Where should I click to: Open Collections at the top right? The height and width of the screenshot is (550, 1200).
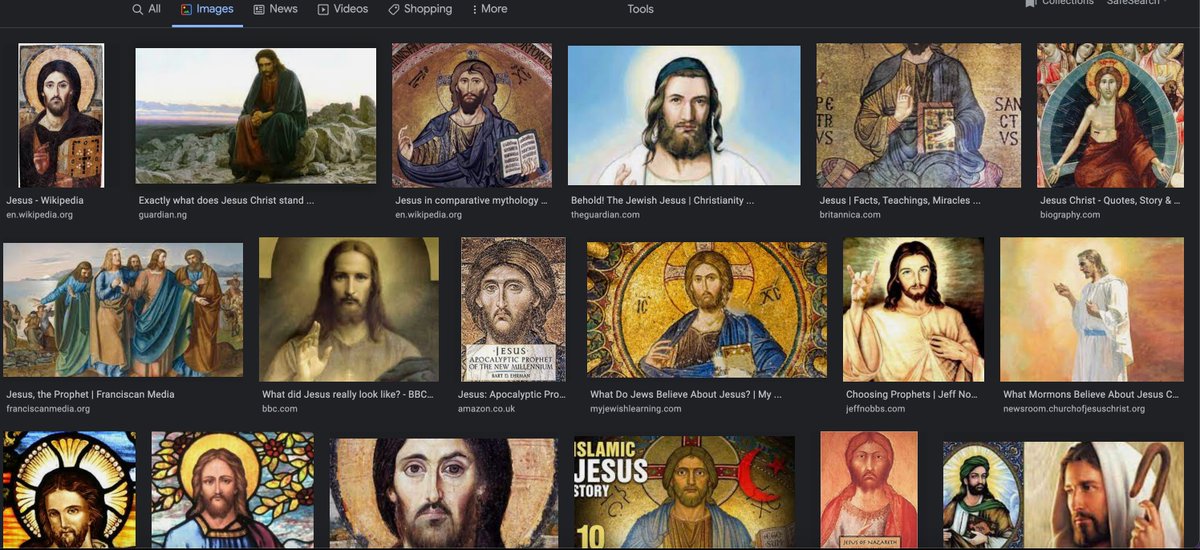1059,3
